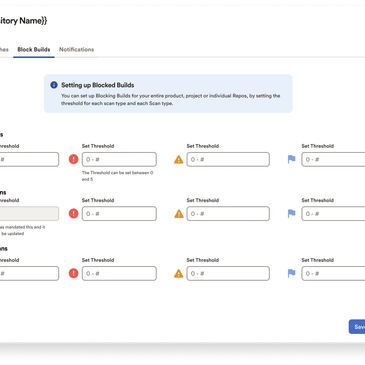Focus warning threshold field in second scan section

[228, 214]
